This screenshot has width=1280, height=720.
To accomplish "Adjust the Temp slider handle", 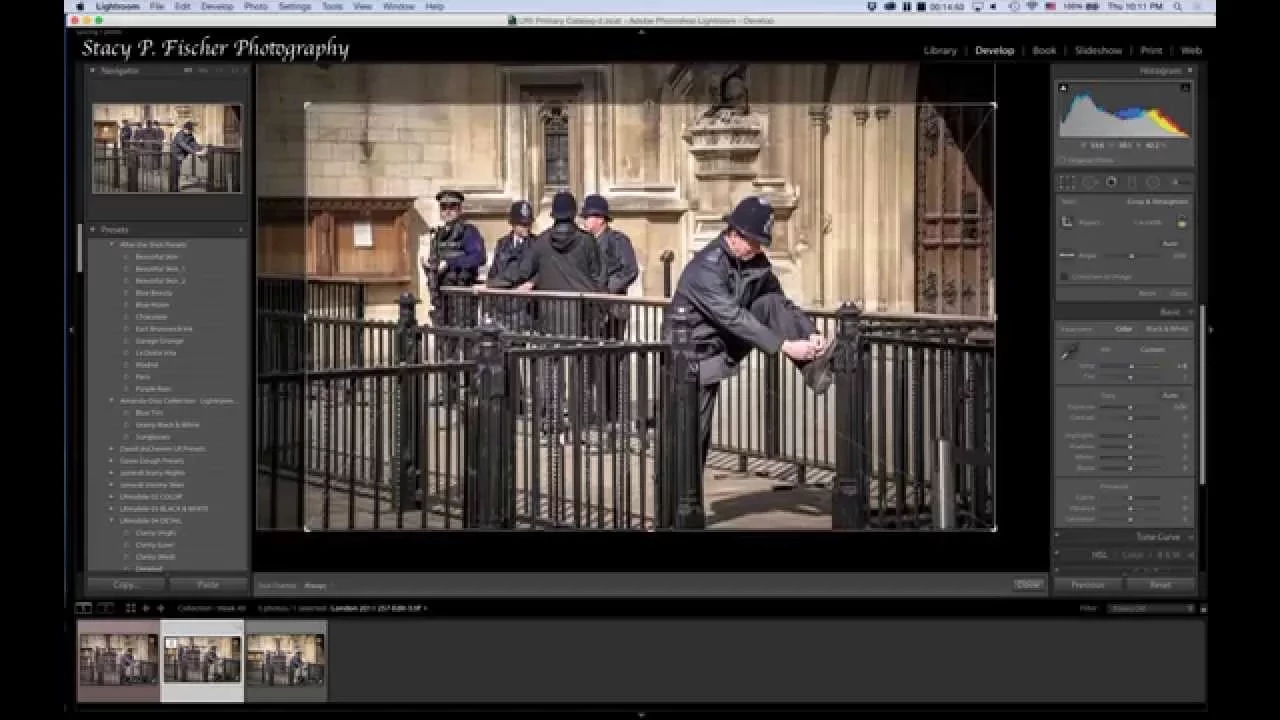I will point(1131,366).
